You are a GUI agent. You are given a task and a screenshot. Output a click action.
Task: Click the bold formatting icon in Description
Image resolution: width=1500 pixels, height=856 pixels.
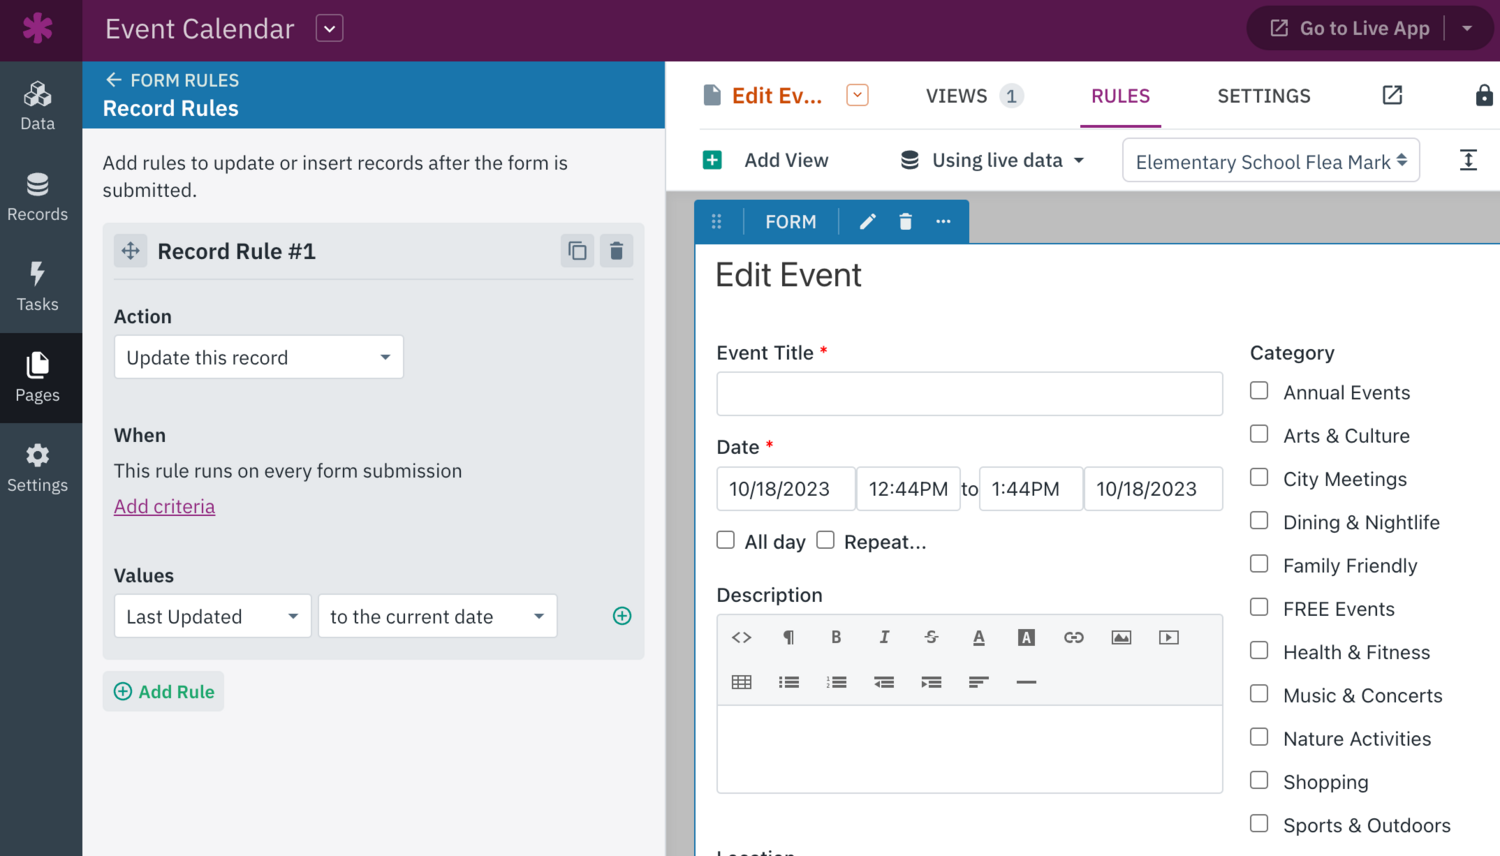pyautogui.click(x=836, y=637)
